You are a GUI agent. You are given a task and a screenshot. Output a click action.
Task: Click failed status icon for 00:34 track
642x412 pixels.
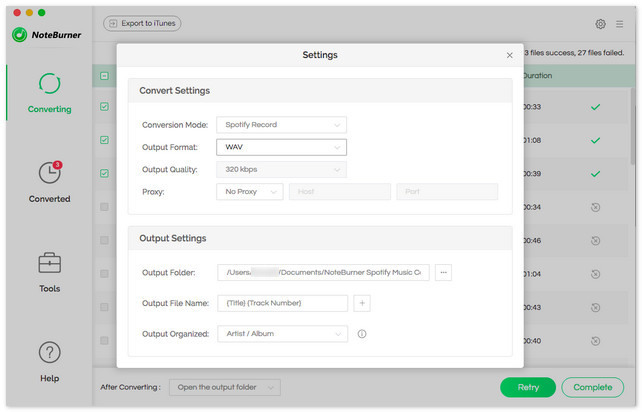pyautogui.click(x=595, y=207)
